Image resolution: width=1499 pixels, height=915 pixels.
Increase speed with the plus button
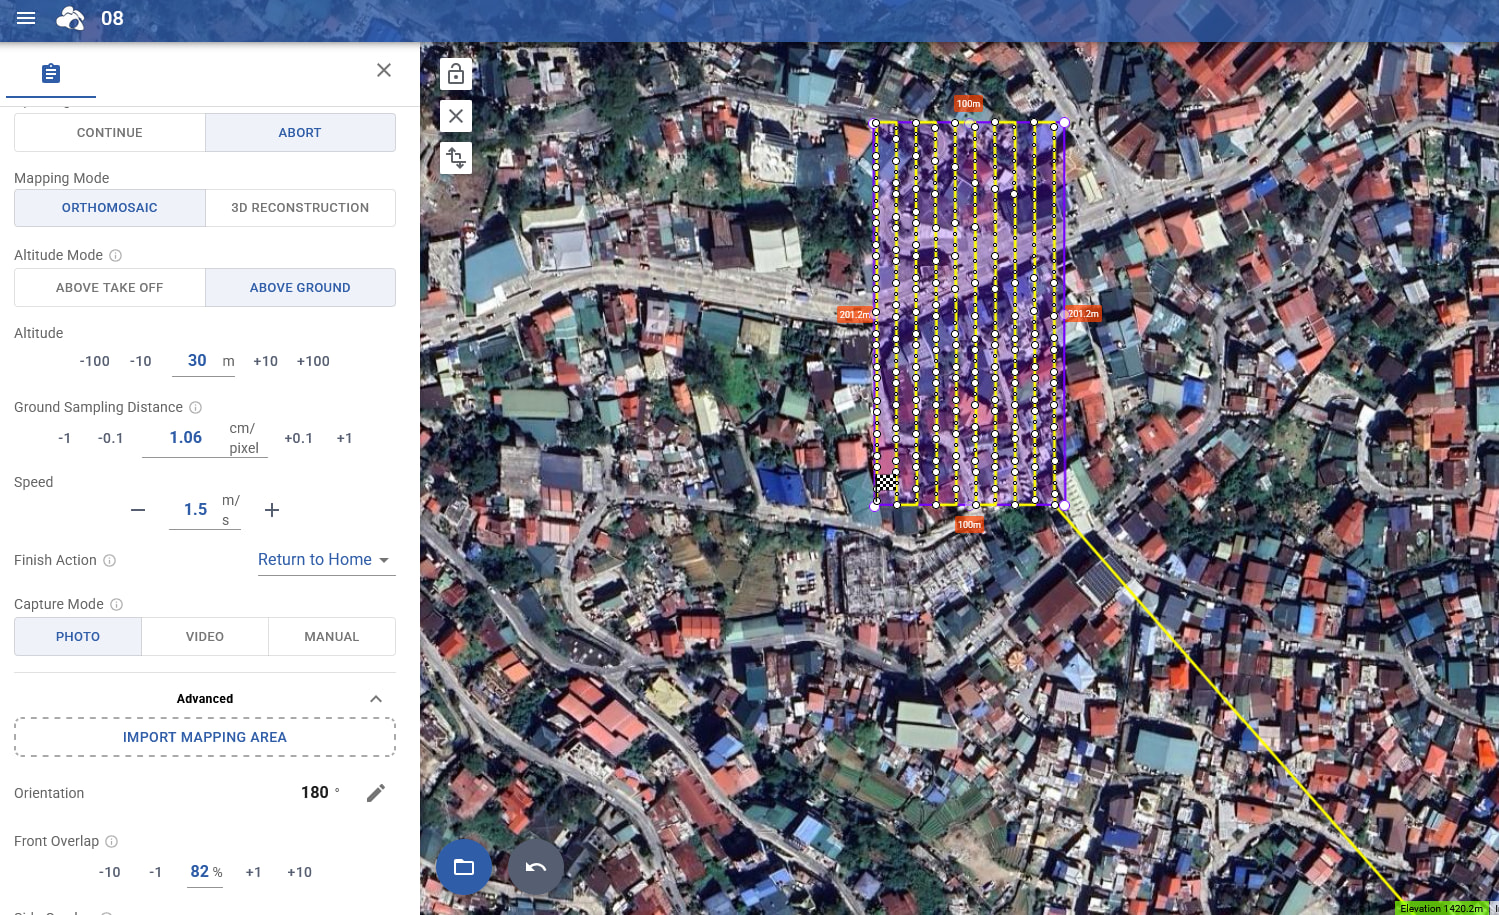(272, 510)
